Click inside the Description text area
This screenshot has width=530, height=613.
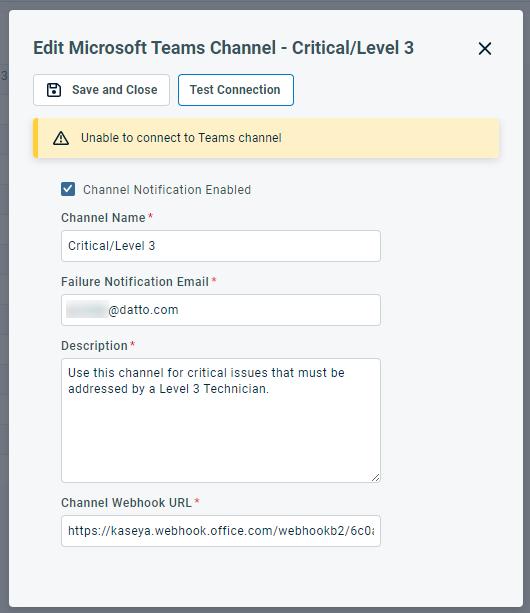click(x=221, y=420)
